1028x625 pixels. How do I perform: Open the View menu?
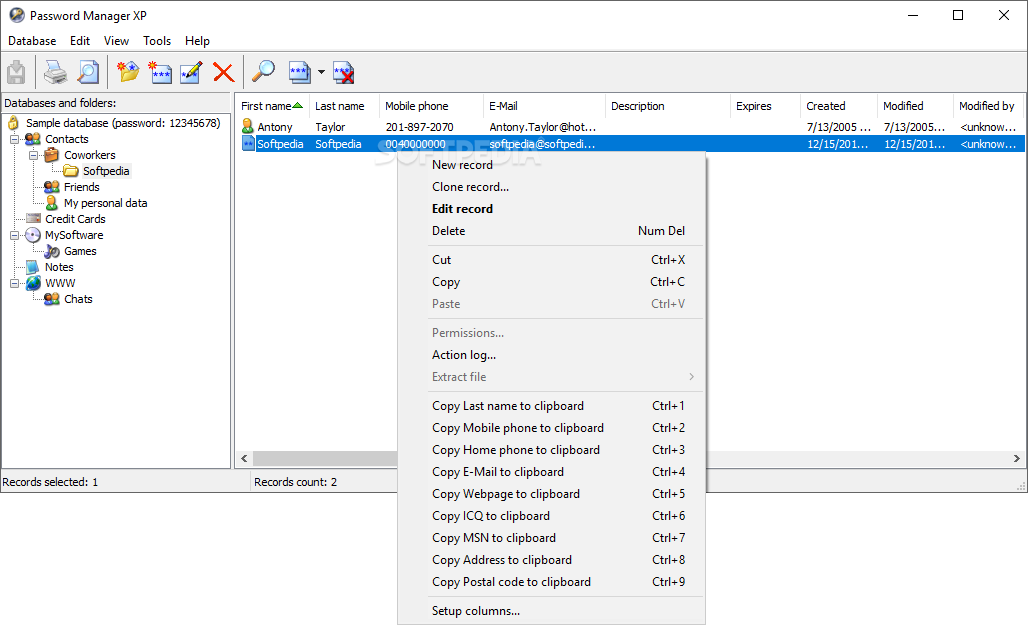pyautogui.click(x=116, y=41)
